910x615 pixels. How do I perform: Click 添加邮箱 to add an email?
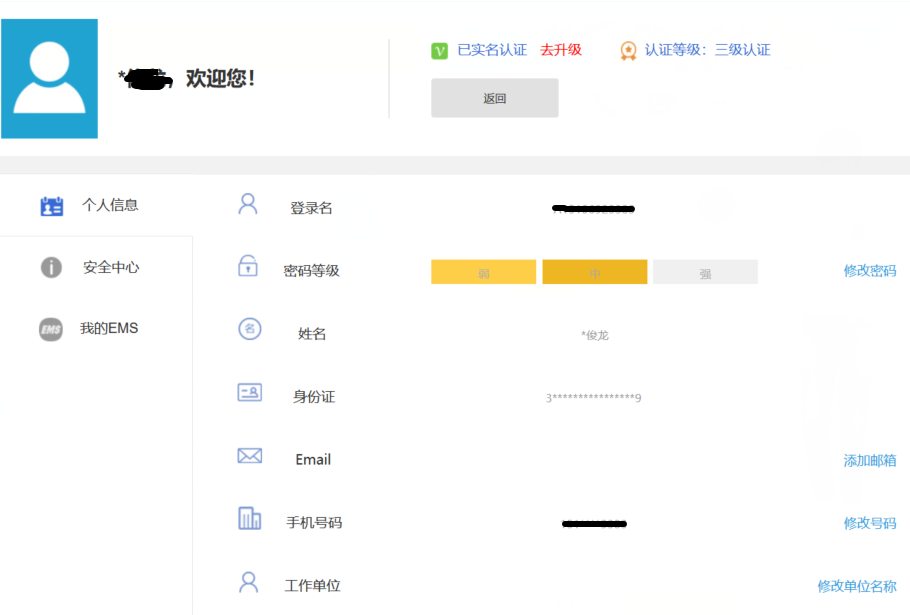click(x=868, y=459)
